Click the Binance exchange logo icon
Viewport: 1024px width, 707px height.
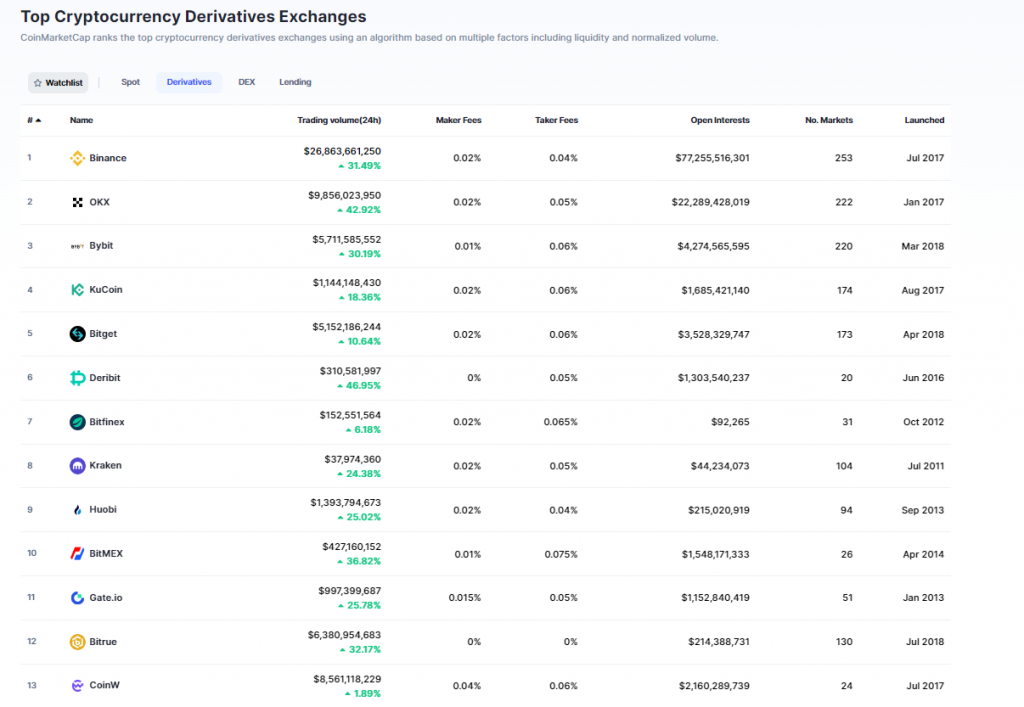pyautogui.click(x=77, y=158)
